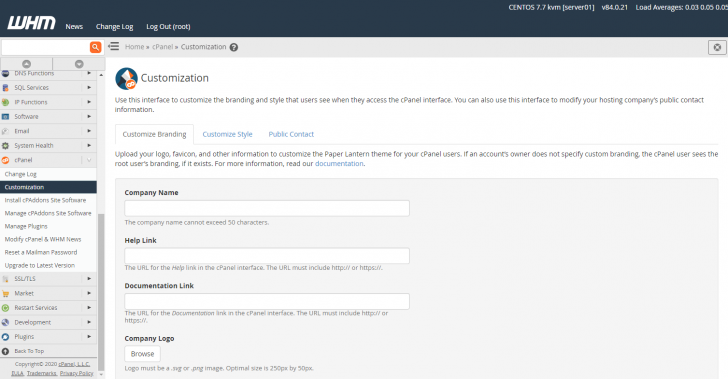This screenshot has height=379, width=728.
Task: Click the Browse button for Company Logo
Action: pos(143,354)
